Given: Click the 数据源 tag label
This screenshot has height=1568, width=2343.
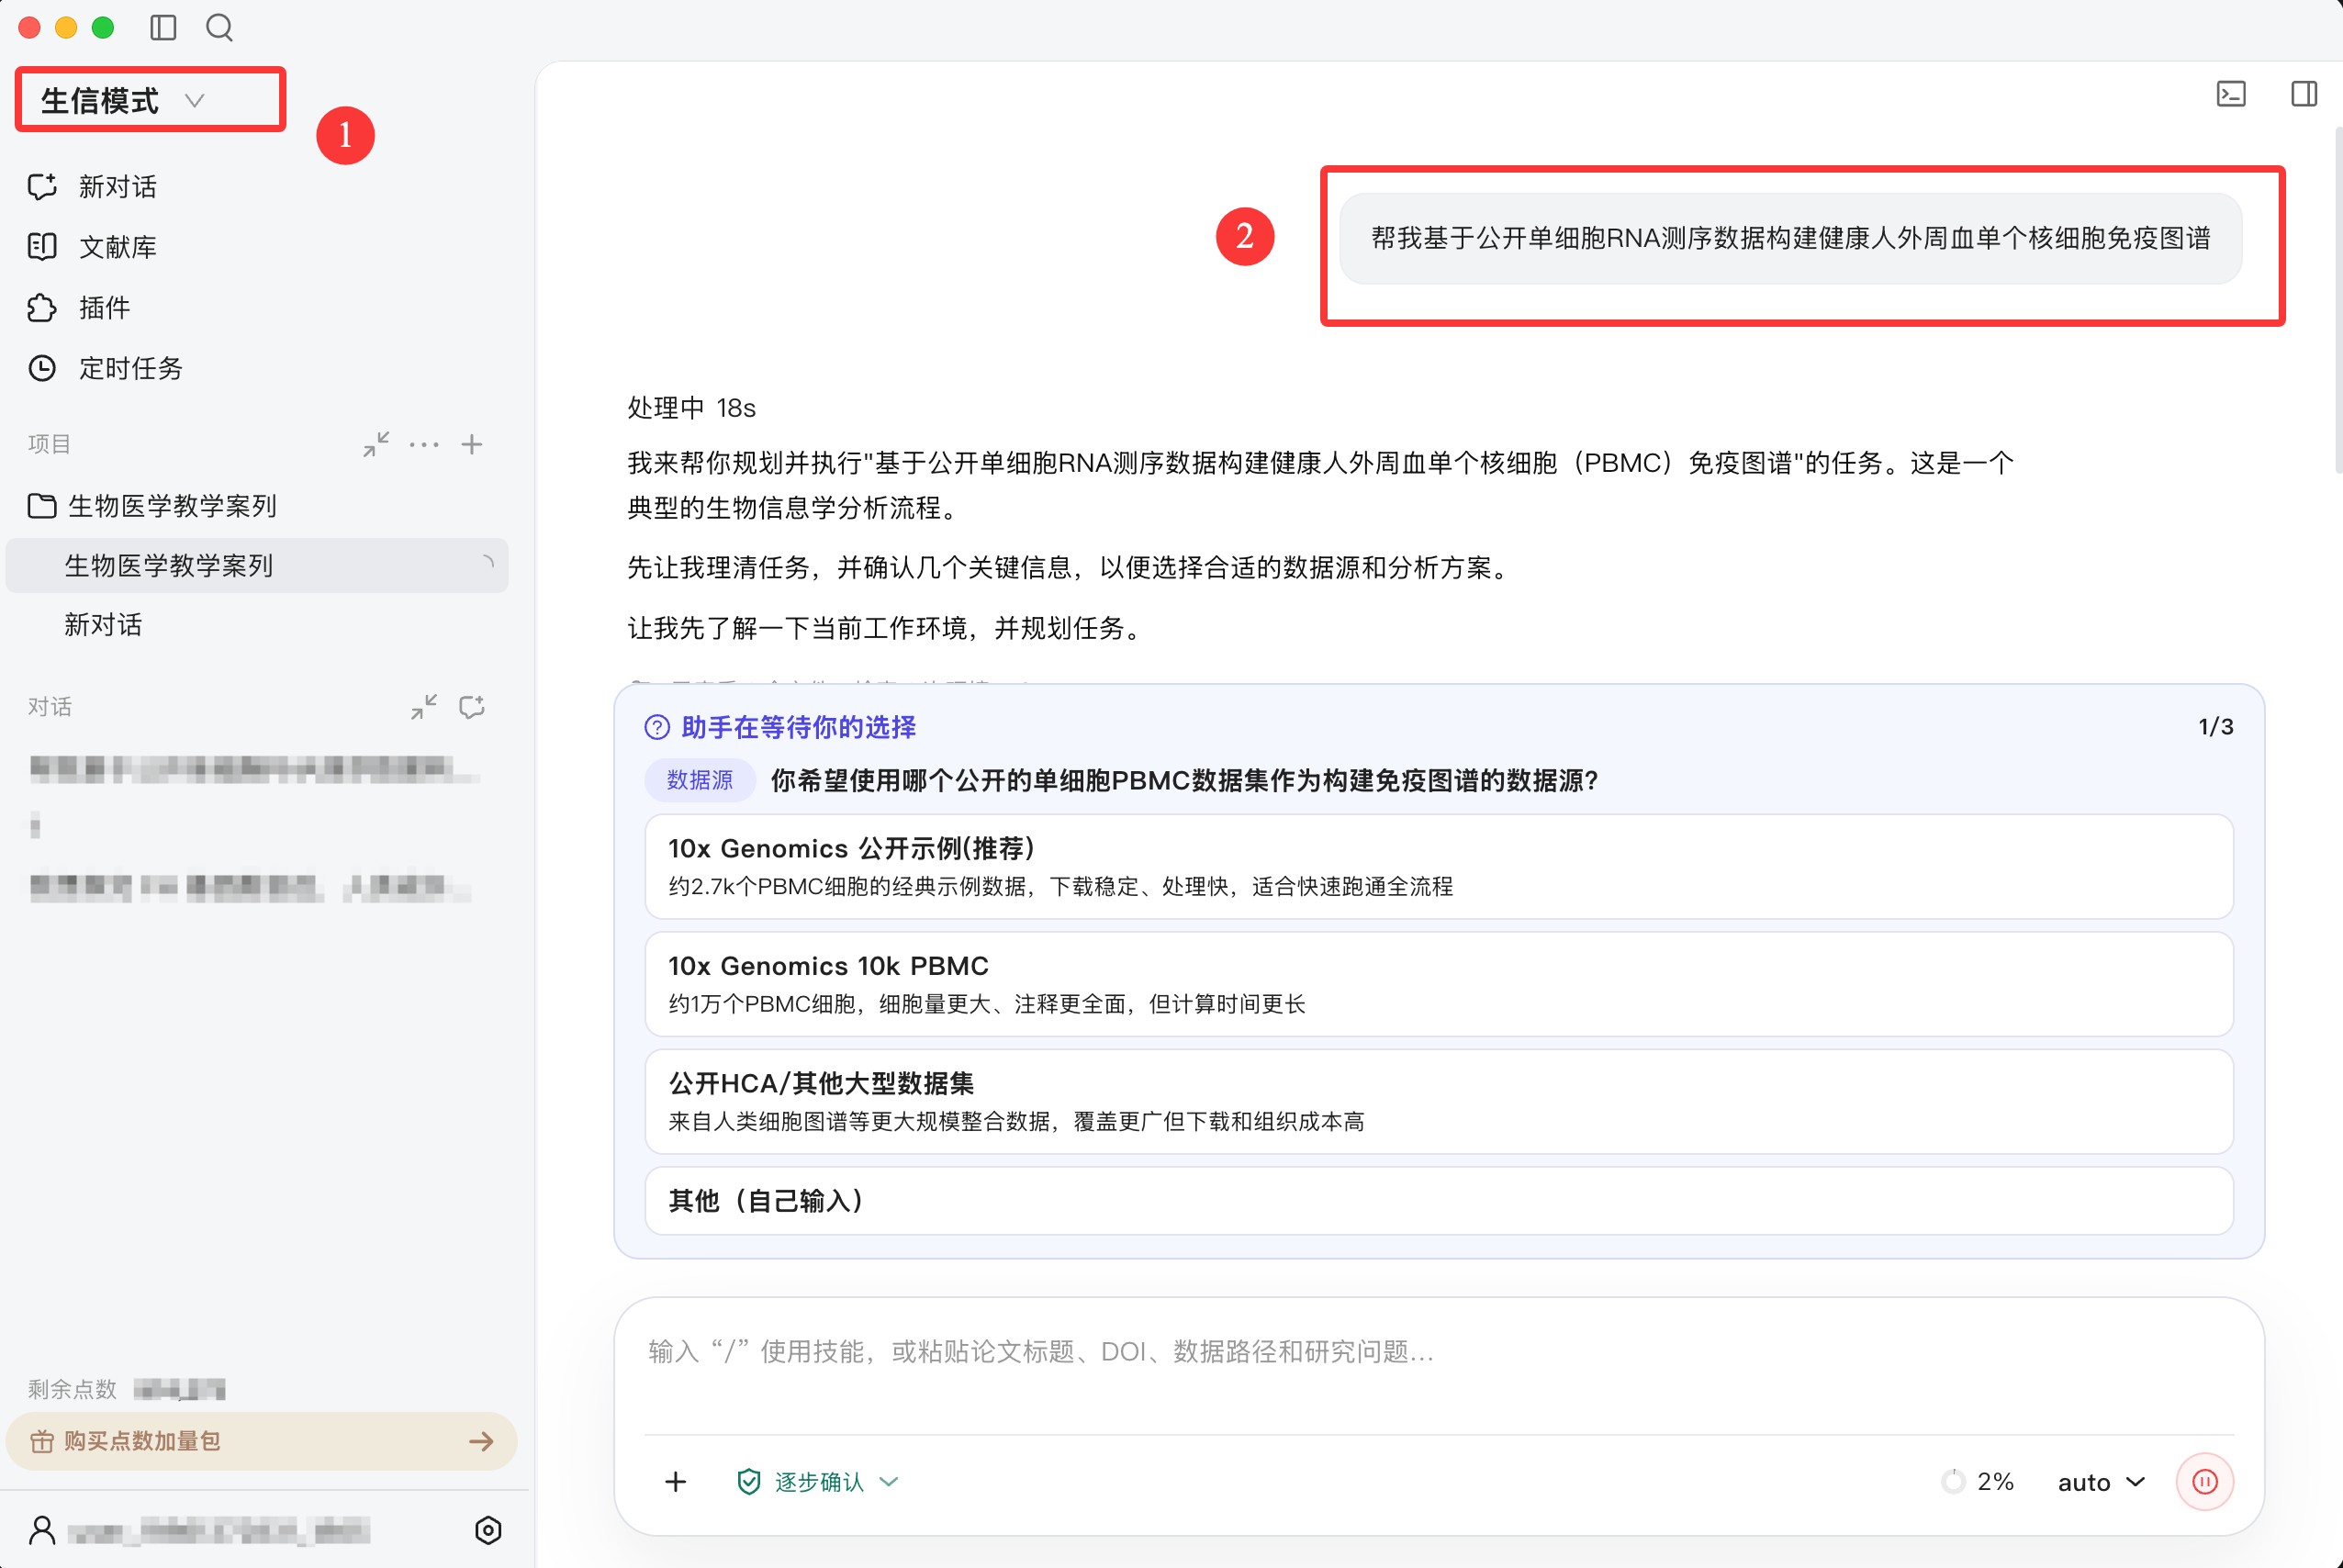Looking at the screenshot, I should click(699, 780).
